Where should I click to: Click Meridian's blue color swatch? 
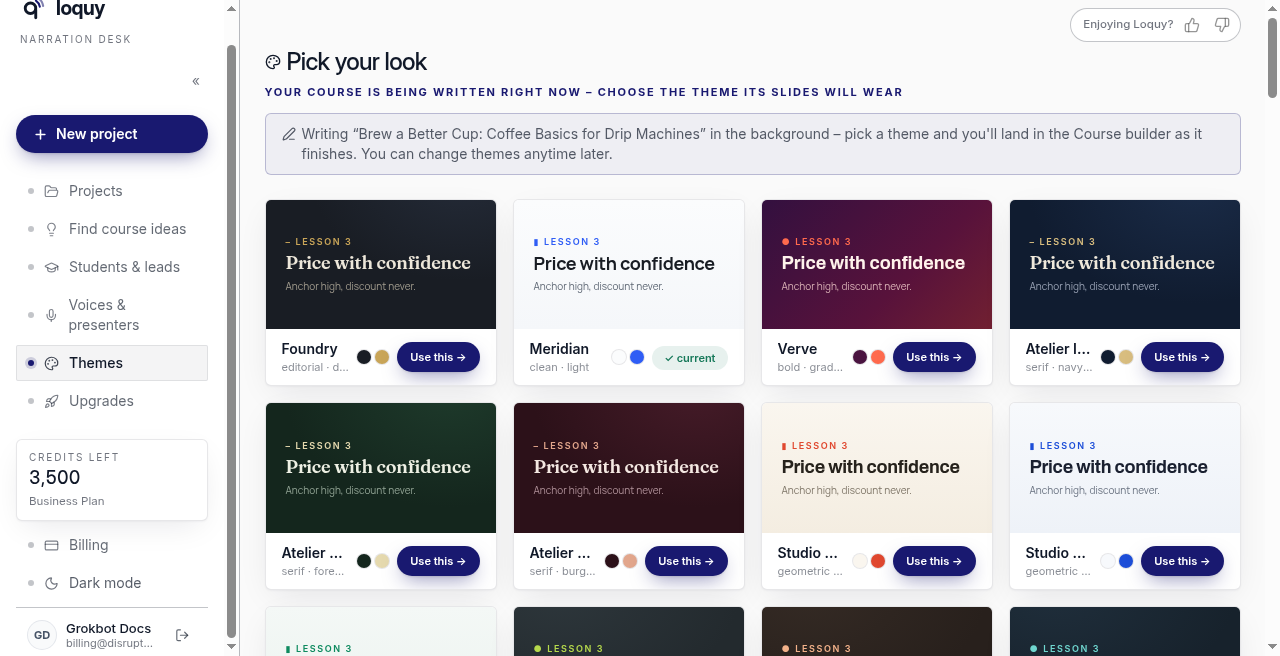click(x=637, y=357)
